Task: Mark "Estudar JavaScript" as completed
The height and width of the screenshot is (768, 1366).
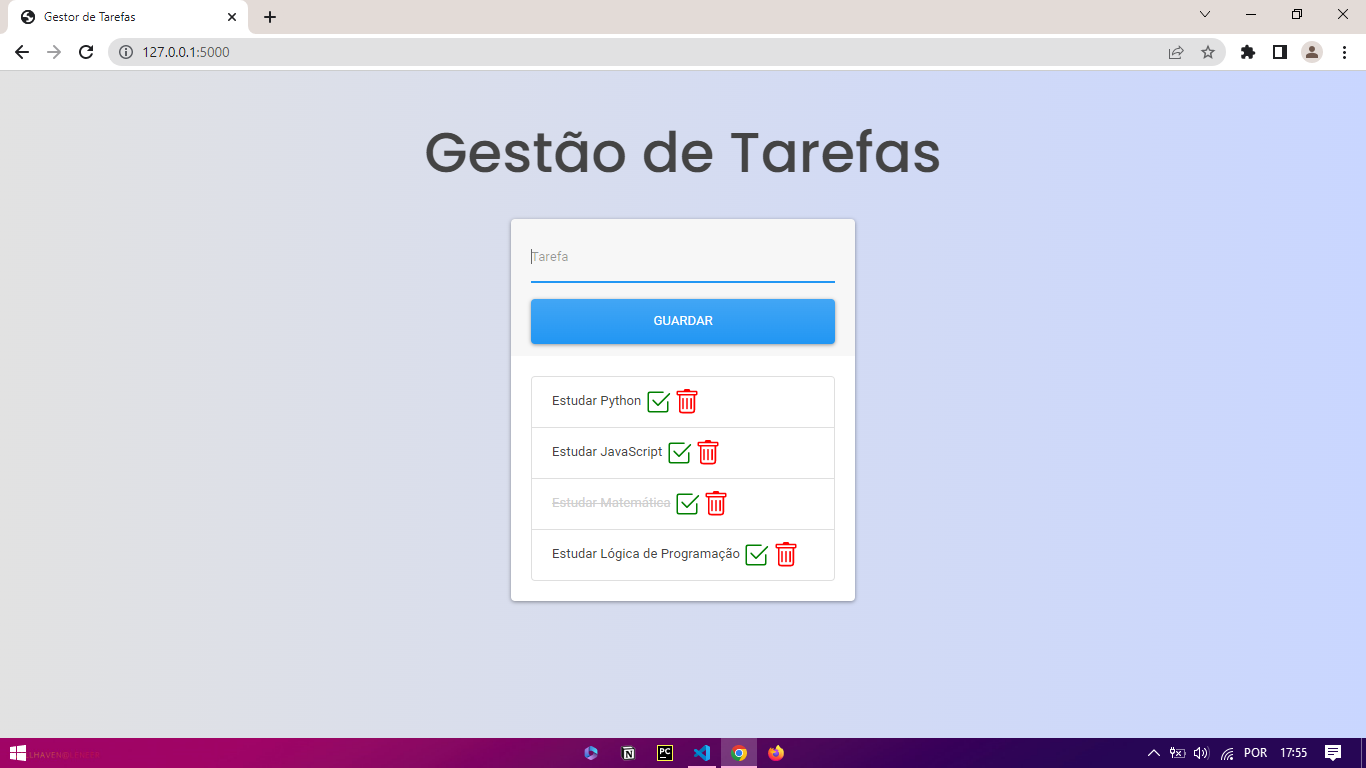Action: click(679, 452)
